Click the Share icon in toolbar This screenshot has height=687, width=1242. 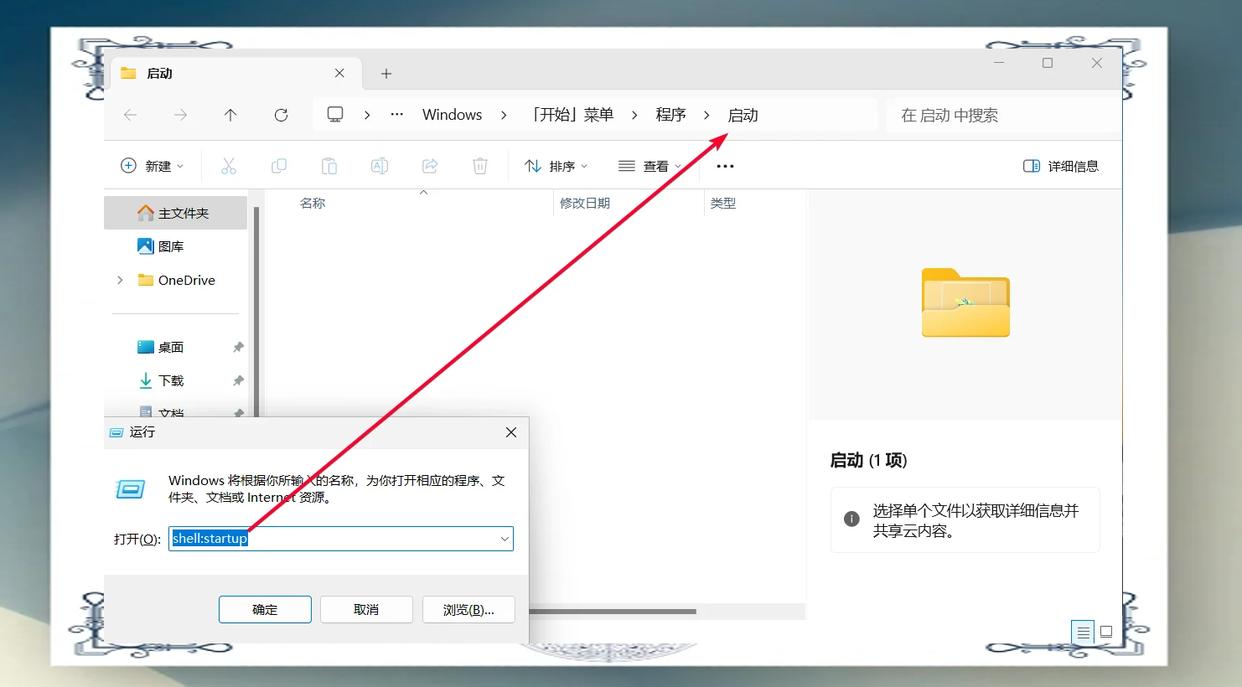click(430, 166)
